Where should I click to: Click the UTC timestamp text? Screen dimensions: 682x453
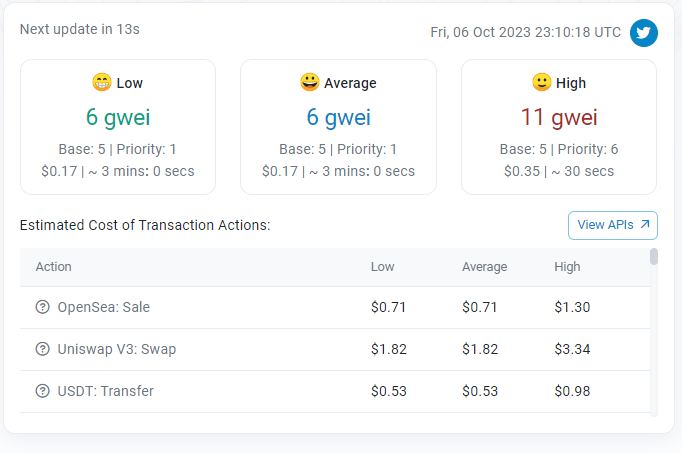(525, 32)
